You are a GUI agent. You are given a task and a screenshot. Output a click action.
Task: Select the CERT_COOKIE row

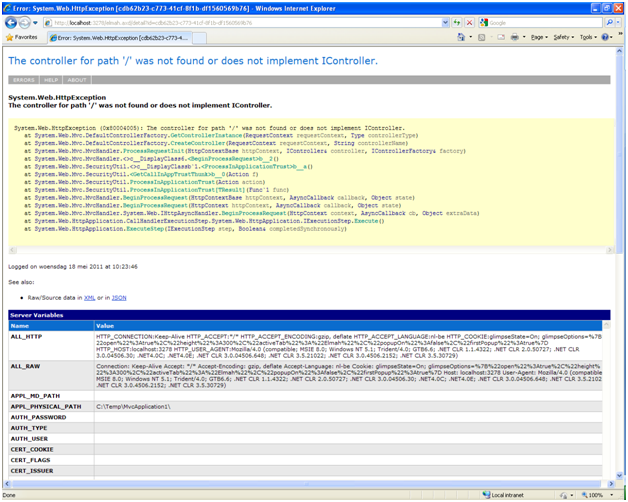(x=305, y=450)
